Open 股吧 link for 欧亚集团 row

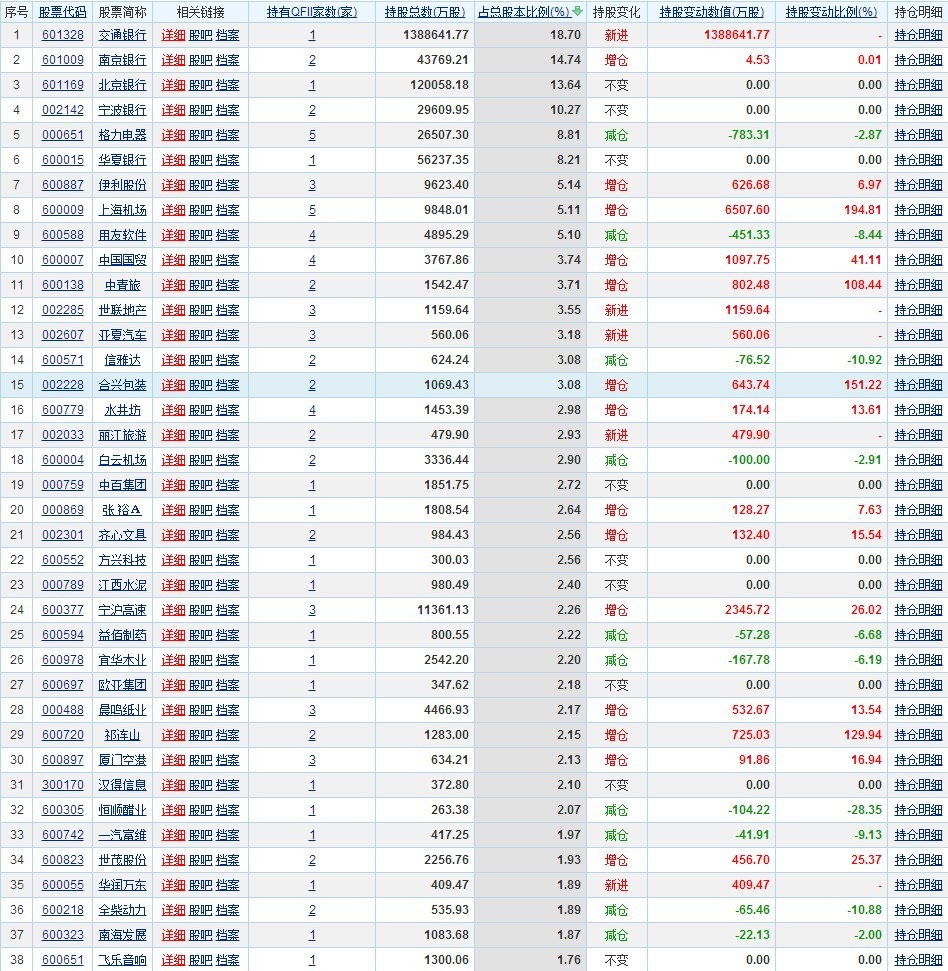coord(201,684)
